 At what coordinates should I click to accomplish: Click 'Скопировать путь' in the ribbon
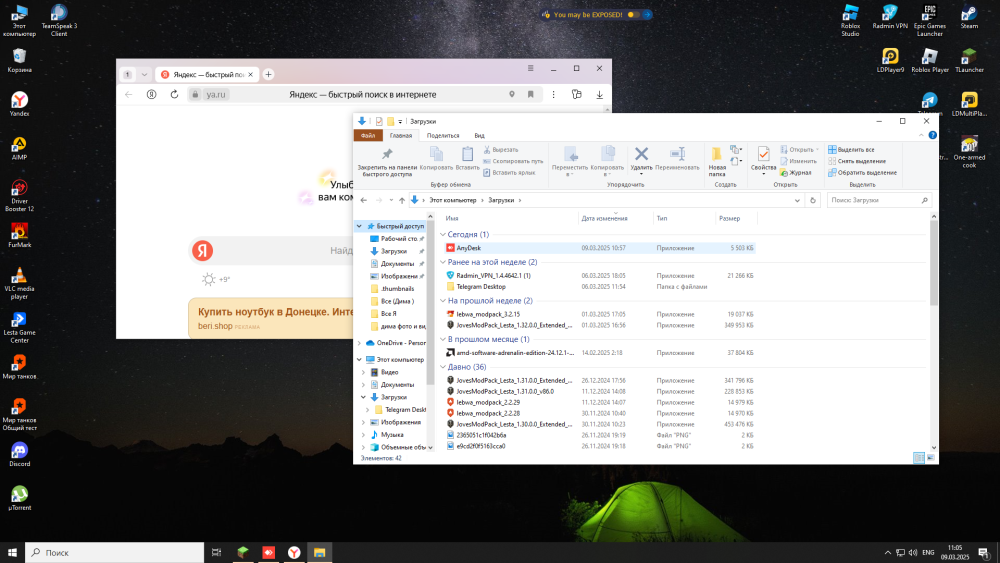click(513, 161)
